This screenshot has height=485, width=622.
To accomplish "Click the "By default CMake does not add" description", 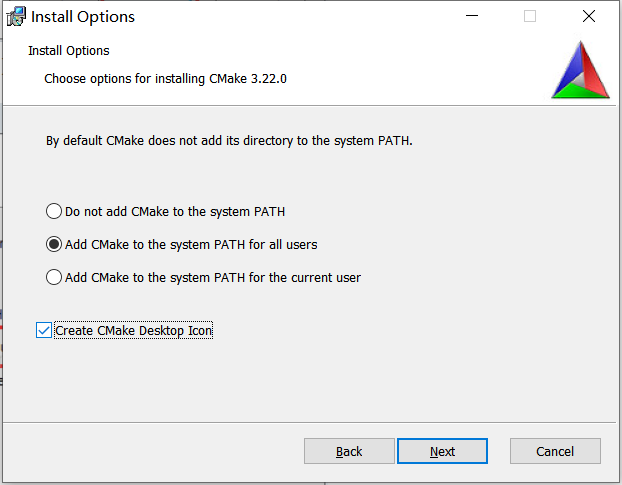I will (x=229, y=141).
